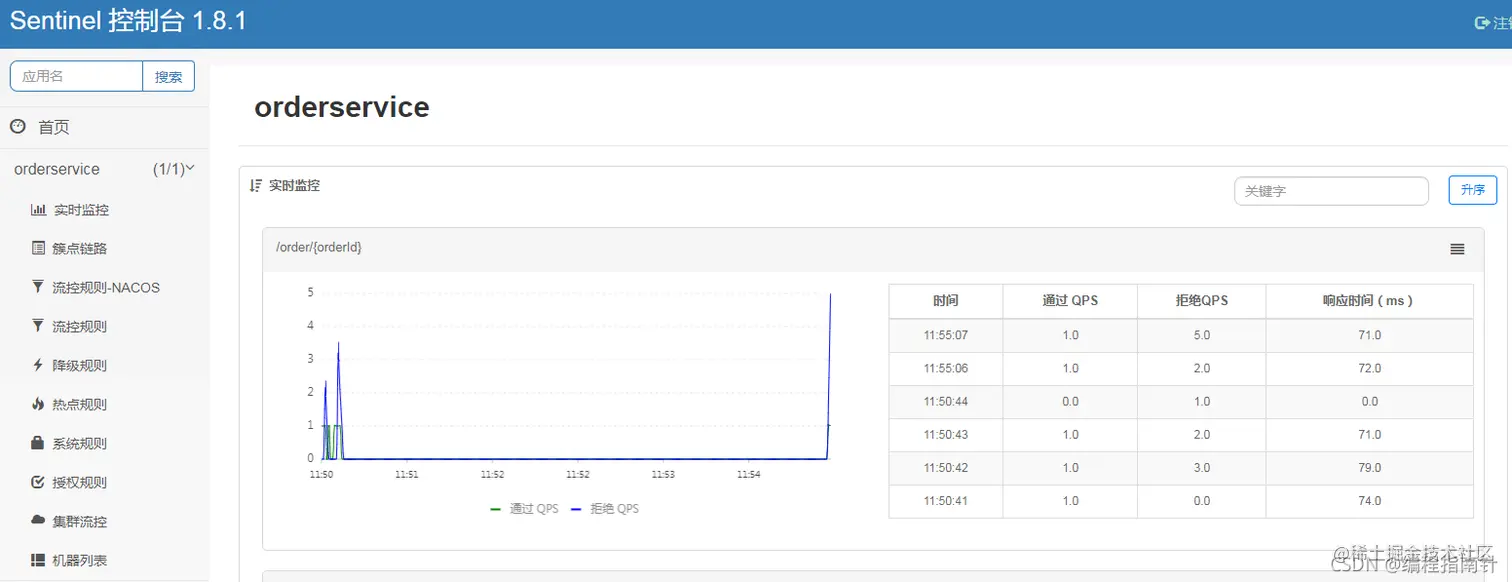Click the (1/1) instance count
The width and height of the screenshot is (1512, 582).
coord(169,169)
